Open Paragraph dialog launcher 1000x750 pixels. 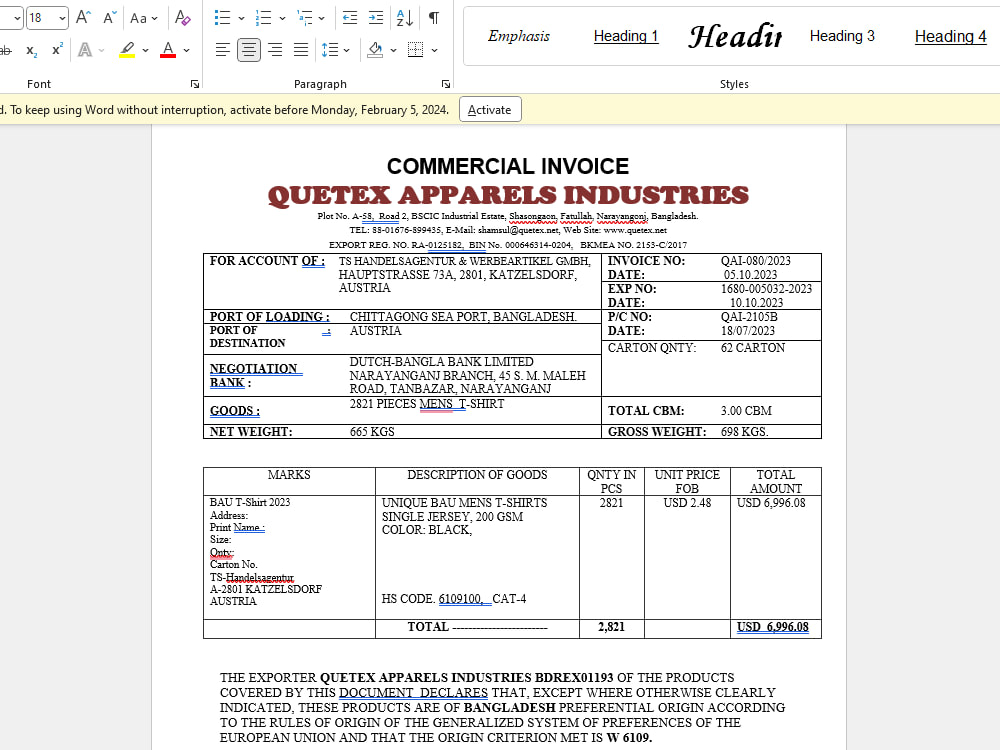point(446,84)
